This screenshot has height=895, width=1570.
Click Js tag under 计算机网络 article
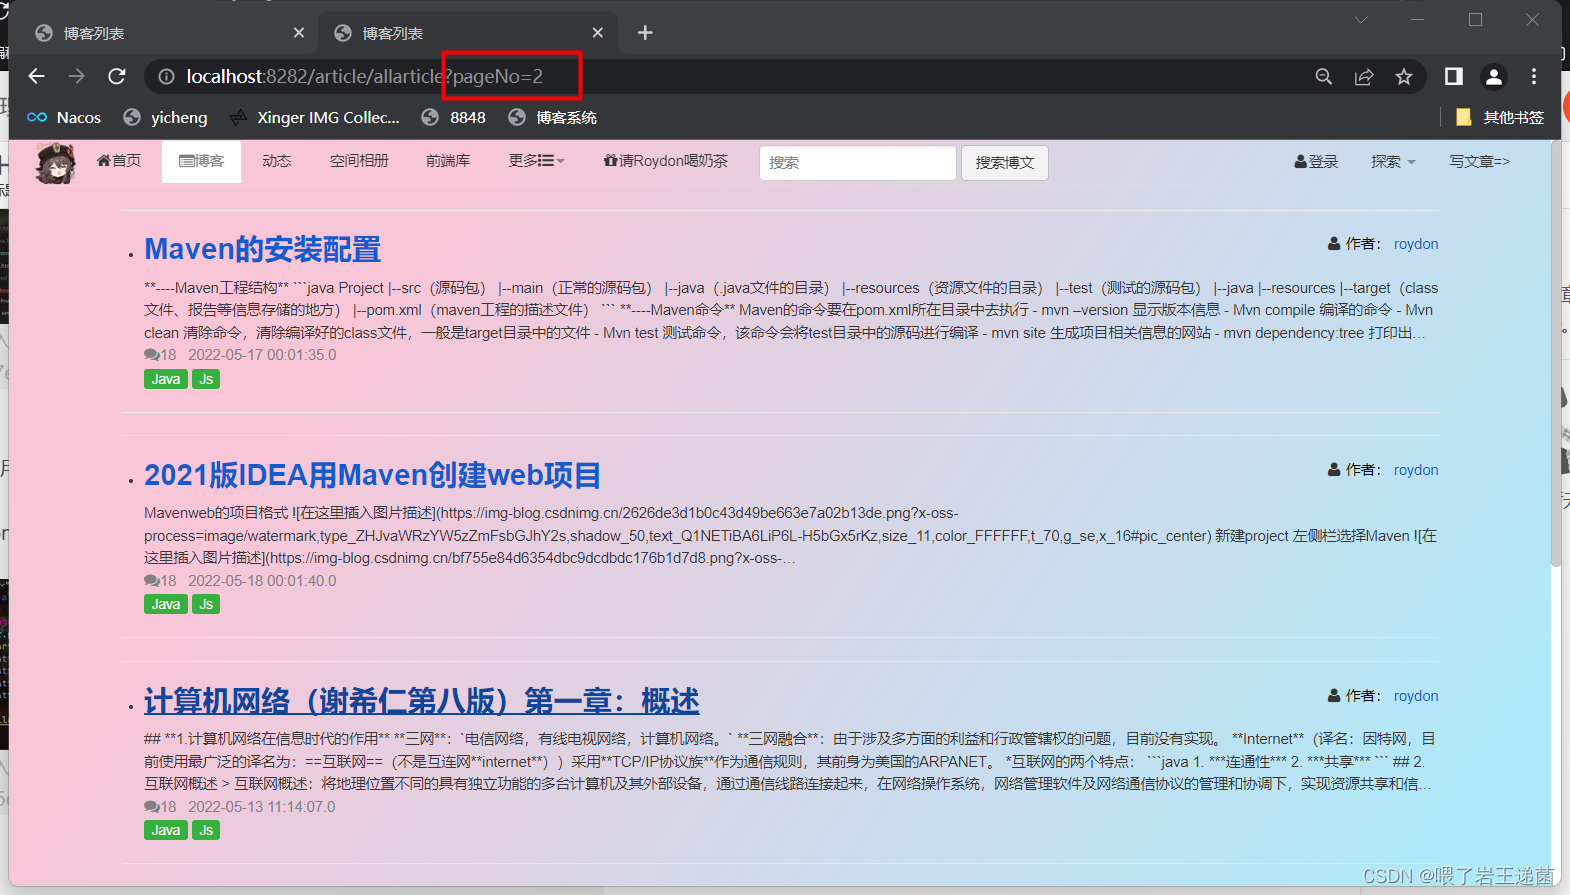pyautogui.click(x=206, y=830)
